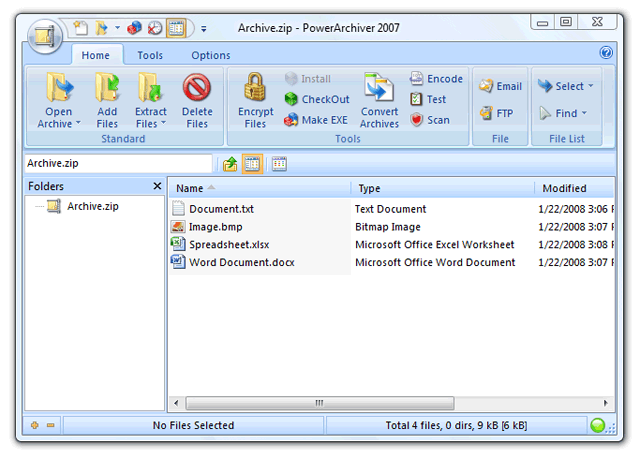Go up one folder level
Viewport: 640px width, 459px height.
pos(230,164)
